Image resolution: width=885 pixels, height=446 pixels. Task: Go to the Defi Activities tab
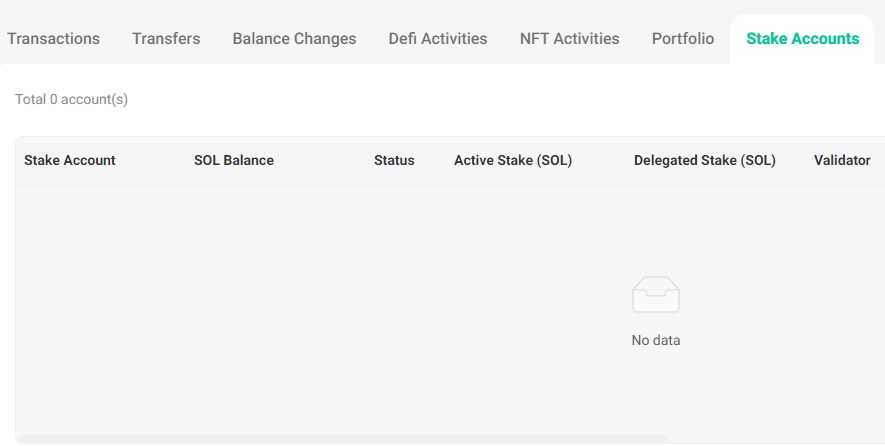(438, 38)
